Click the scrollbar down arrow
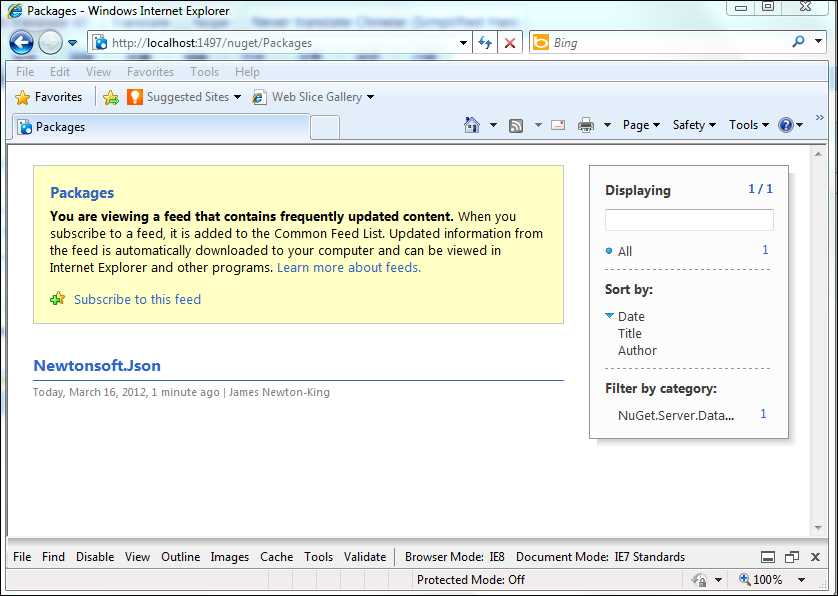Screen dimensions: 838x596 [x=818, y=528]
